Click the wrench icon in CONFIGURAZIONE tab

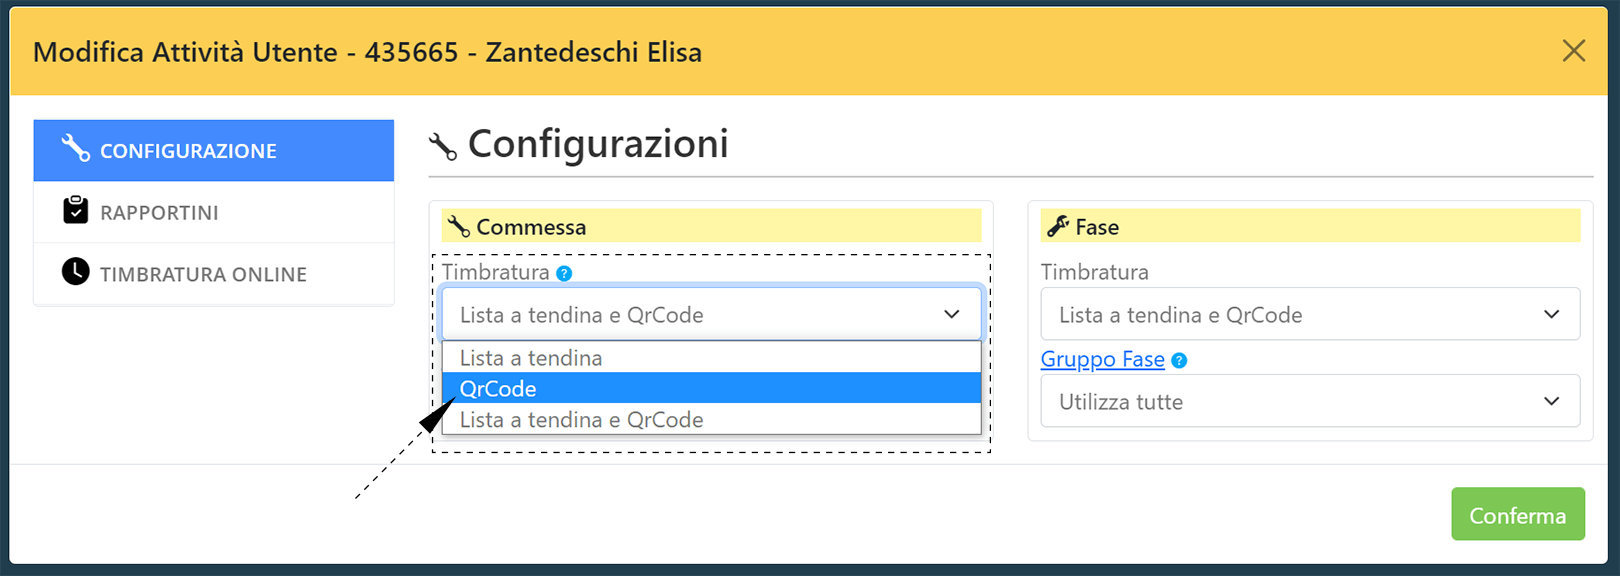[x=75, y=148]
